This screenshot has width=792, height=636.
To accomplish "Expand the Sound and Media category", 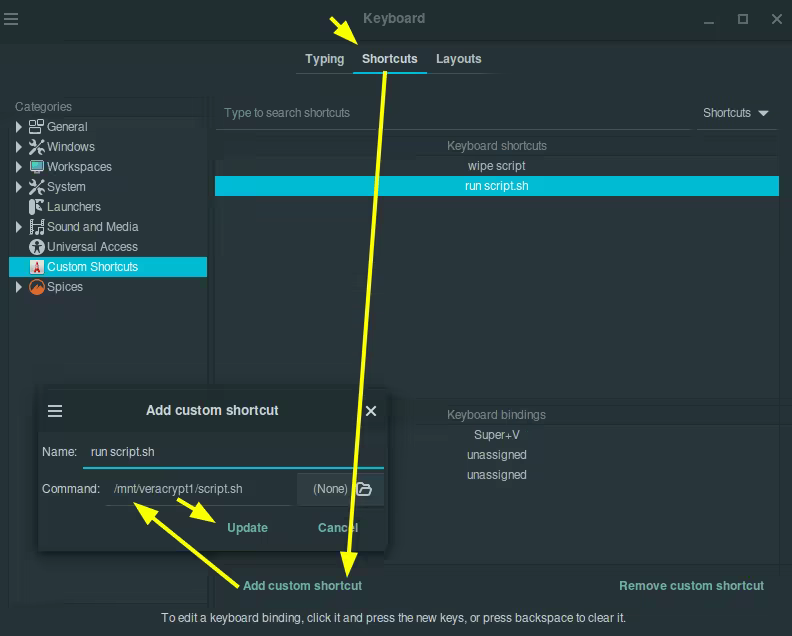I will click(x=19, y=227).
